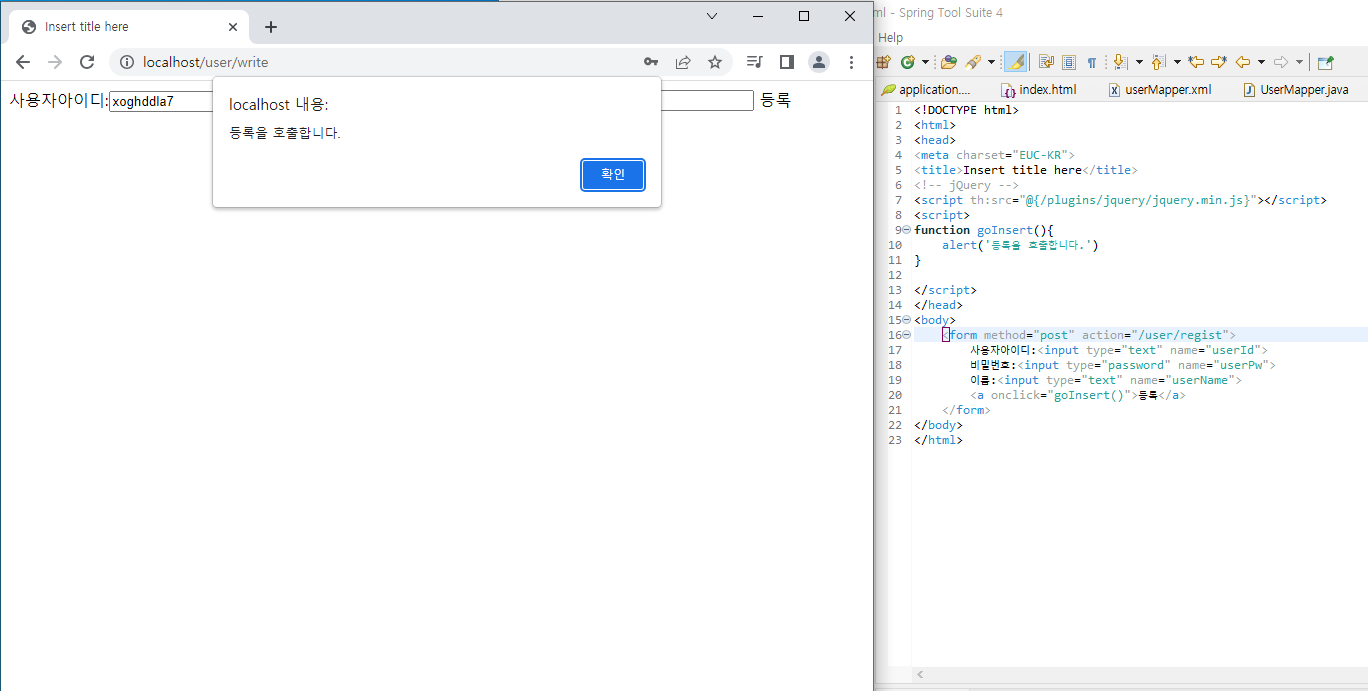Click the 등록 link on the page
This screenshot has height=691, width=1368.
(775, 100)
